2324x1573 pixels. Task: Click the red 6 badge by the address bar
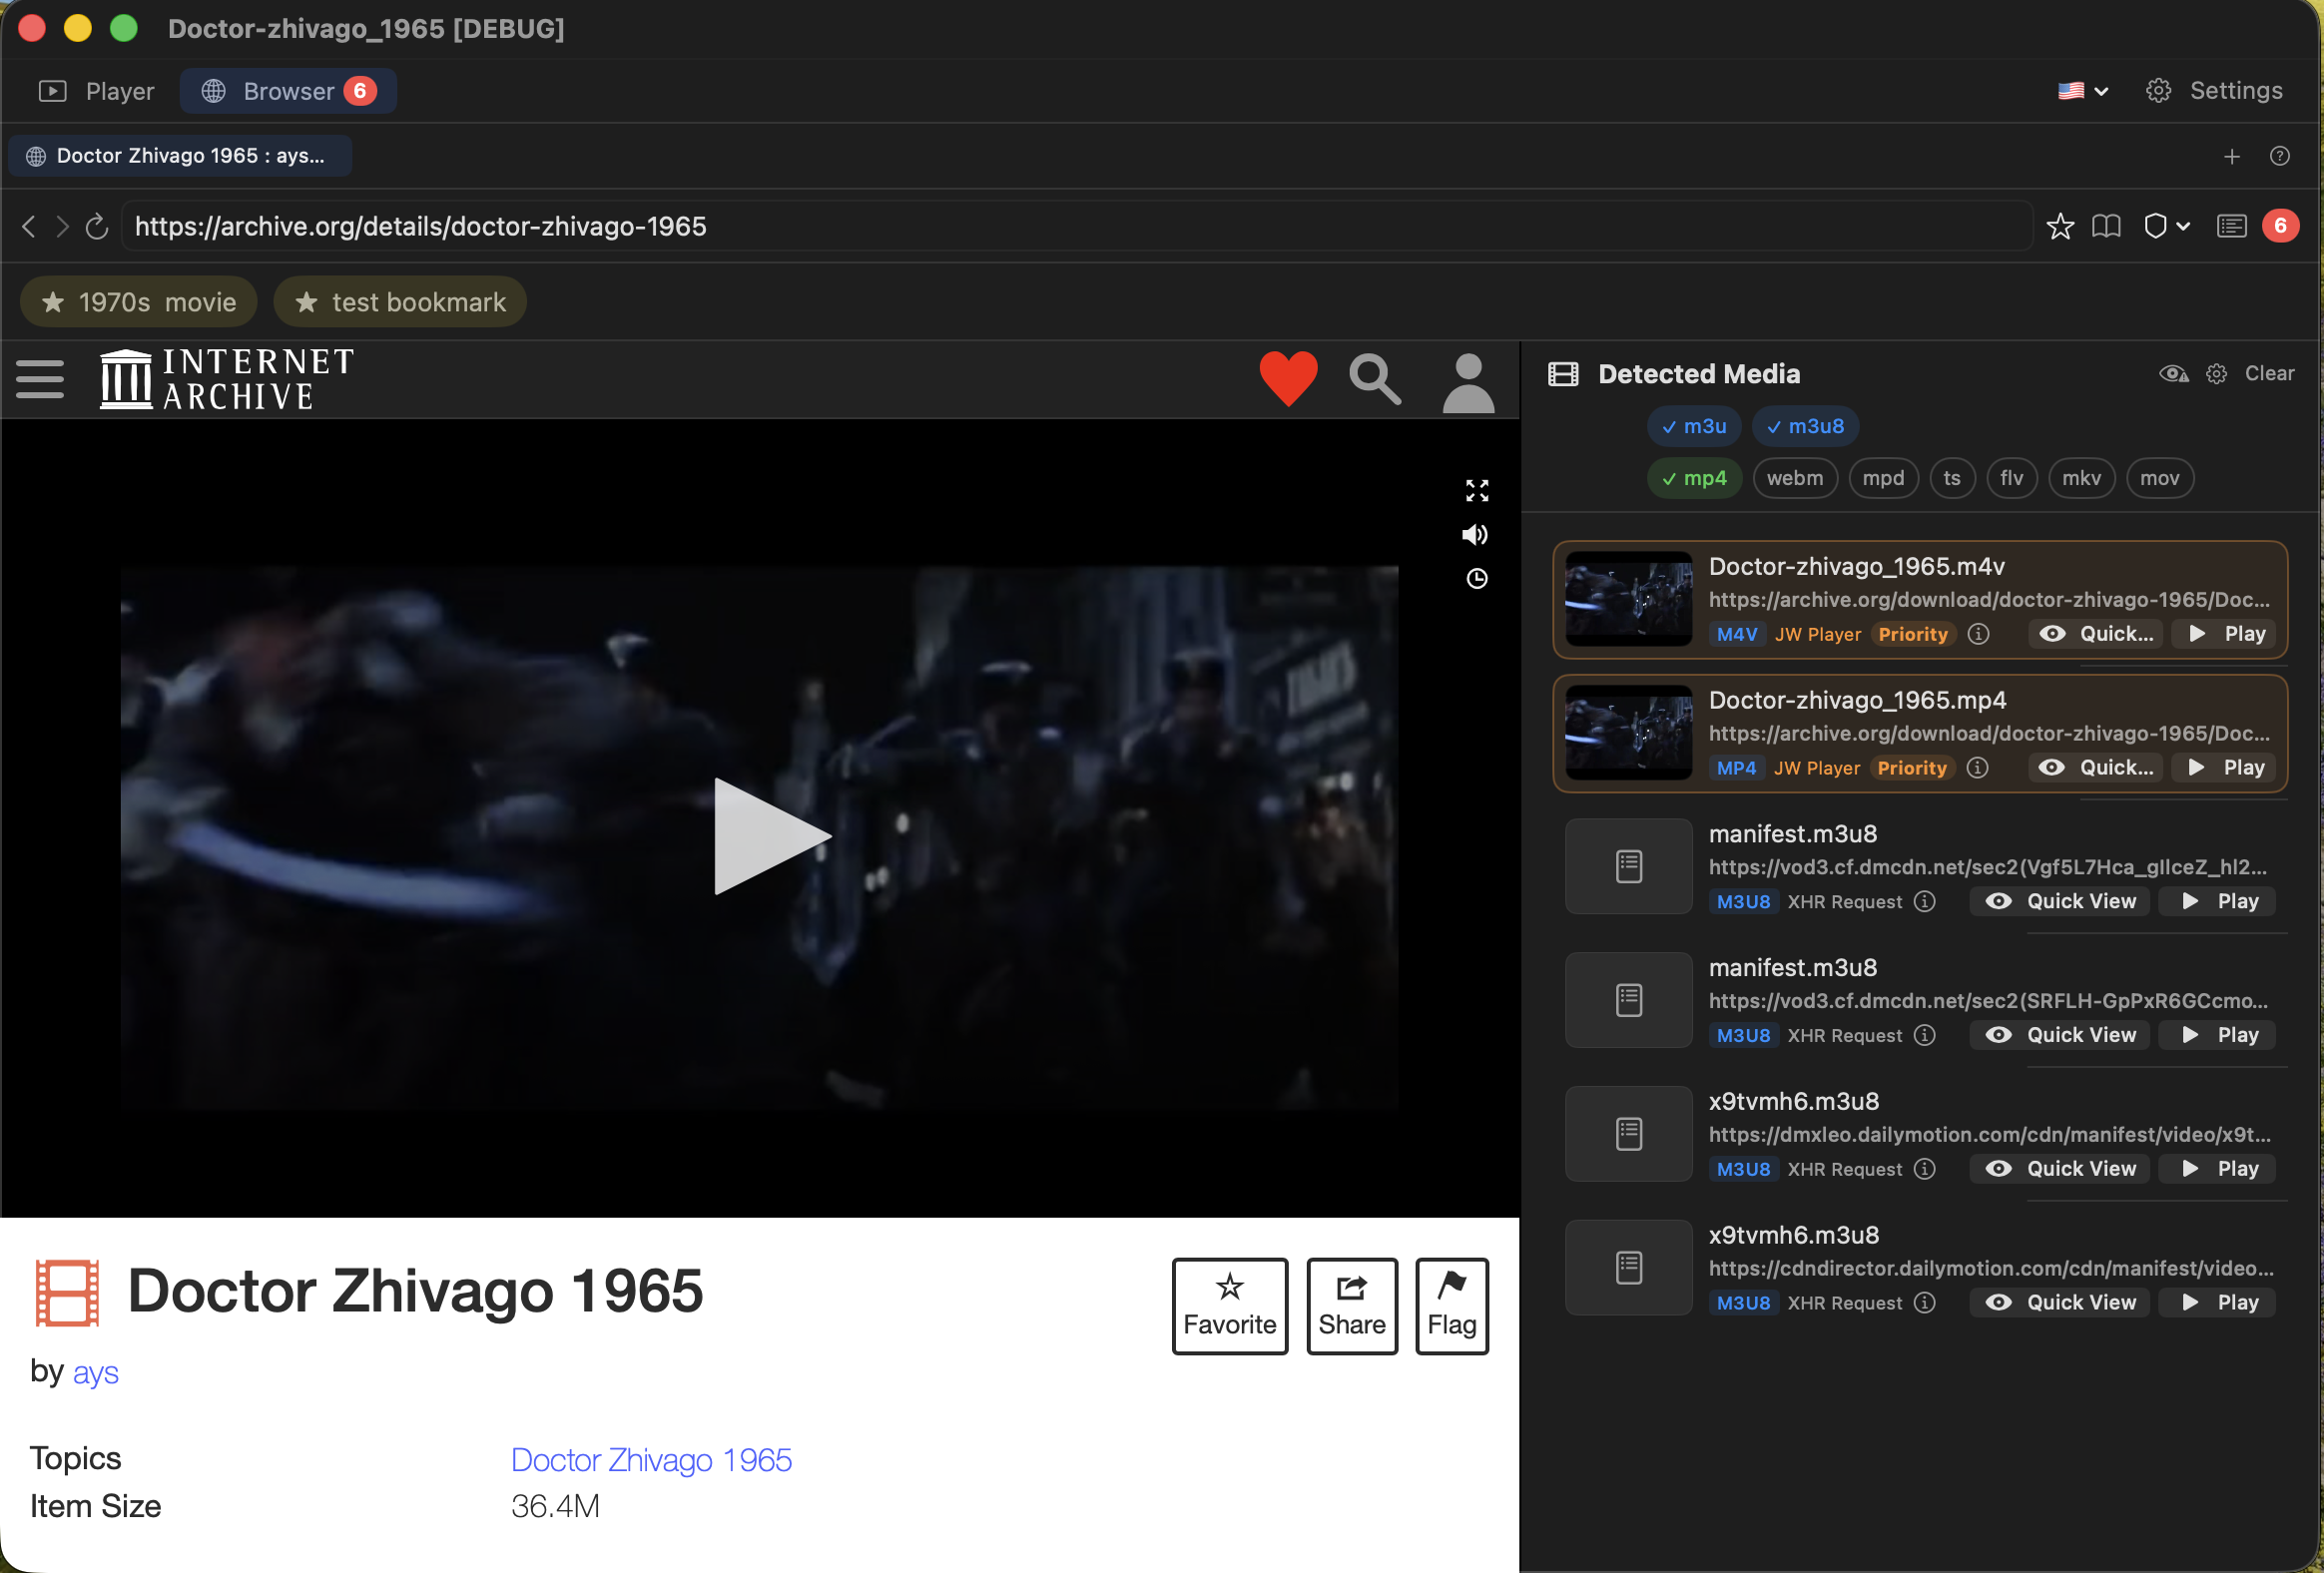pos(2280,226)
